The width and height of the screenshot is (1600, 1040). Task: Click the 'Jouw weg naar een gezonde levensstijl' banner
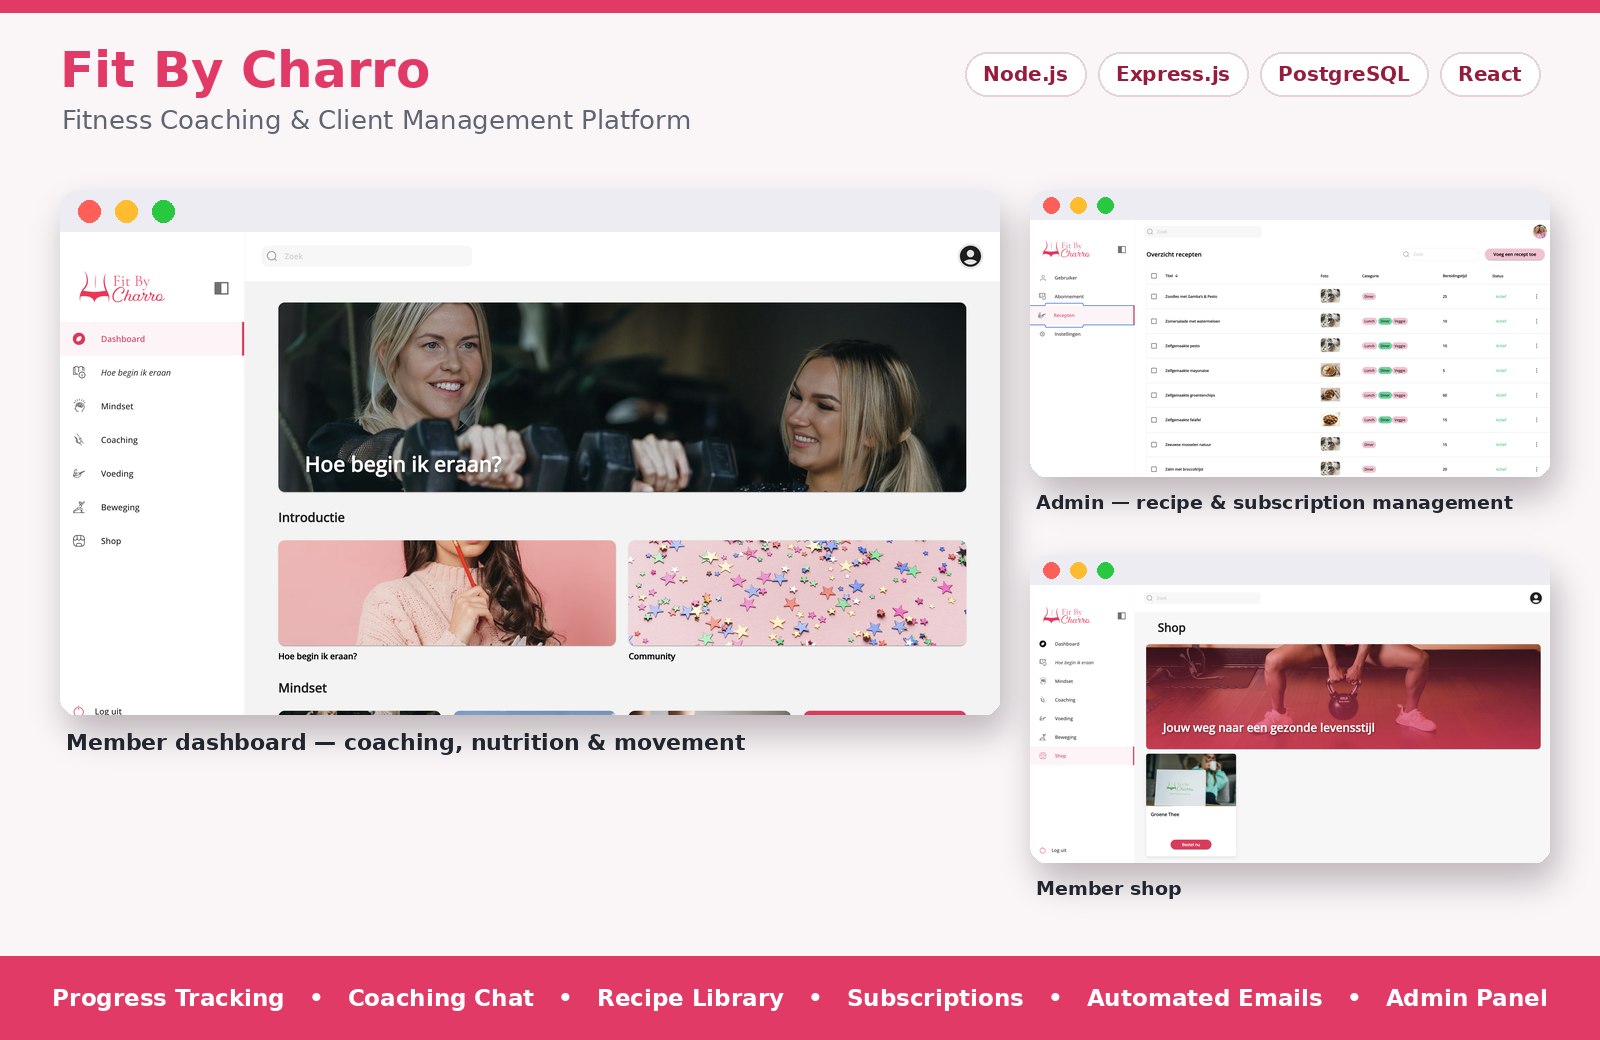[1343, 697]
